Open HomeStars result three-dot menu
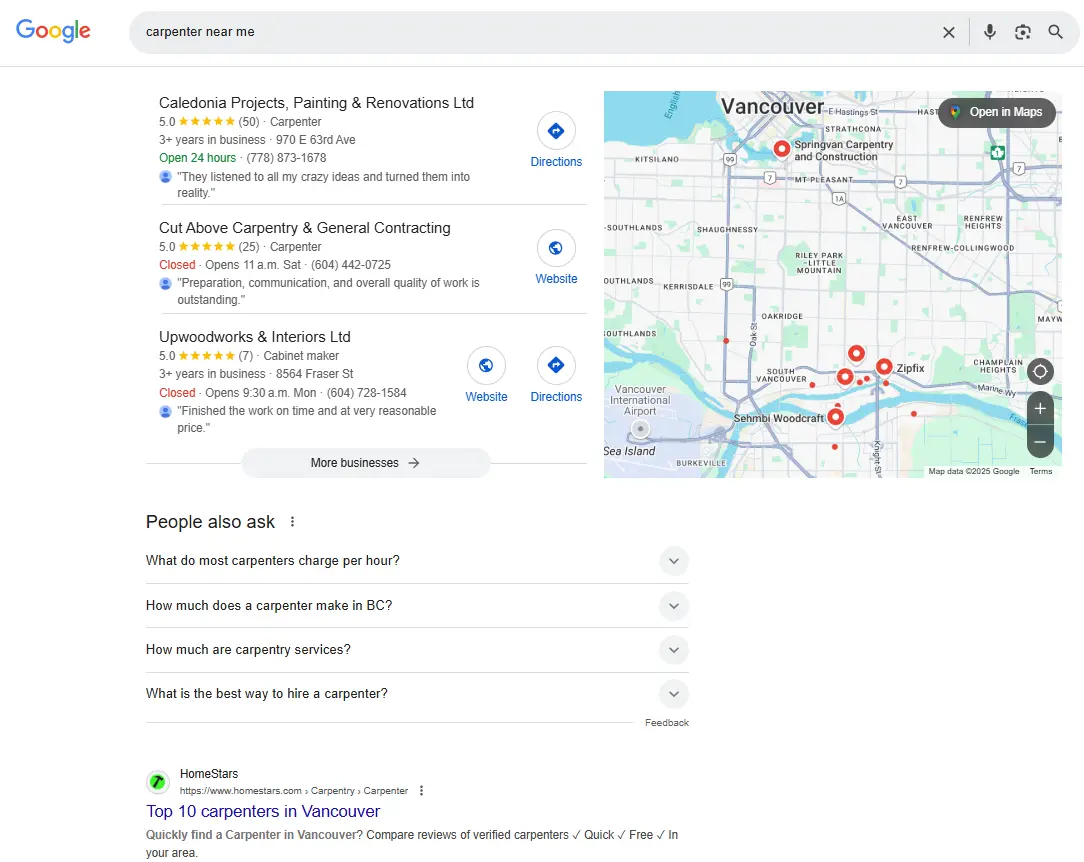Screen dimensions: 1084x862 (421, 791)
